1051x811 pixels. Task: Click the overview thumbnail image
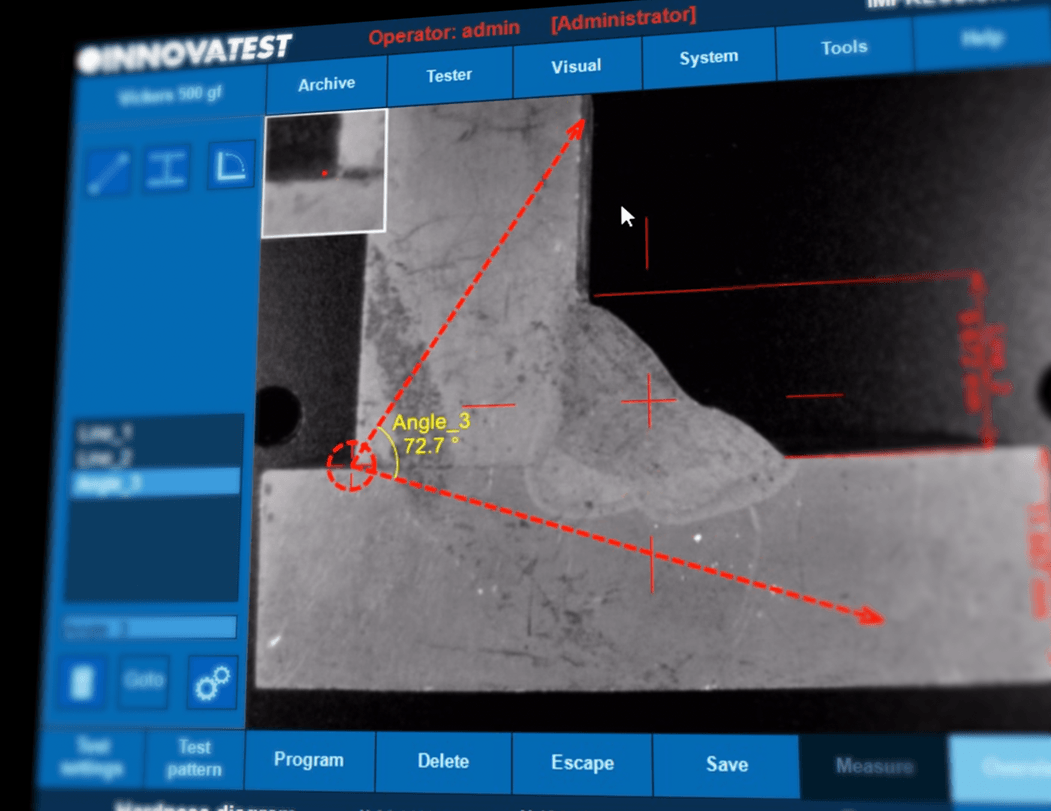324,174
